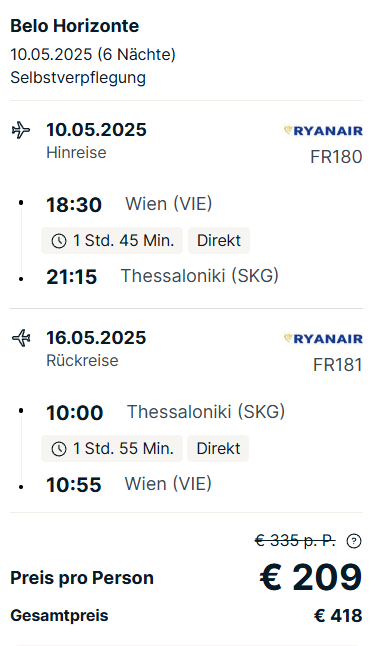Open the price info question mark icon

click(x=354, y=541)
